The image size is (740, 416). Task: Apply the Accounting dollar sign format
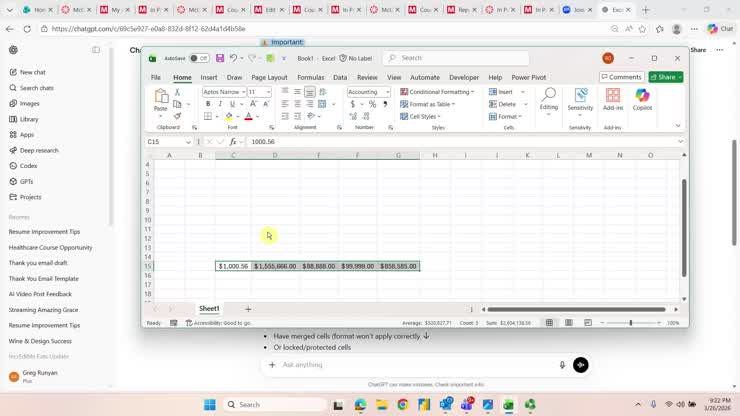coord(353,104)
